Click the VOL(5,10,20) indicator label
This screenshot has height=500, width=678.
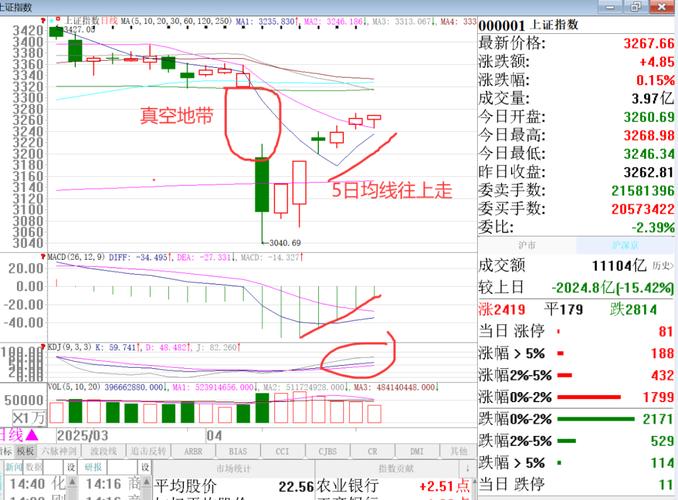click(74, 387)
